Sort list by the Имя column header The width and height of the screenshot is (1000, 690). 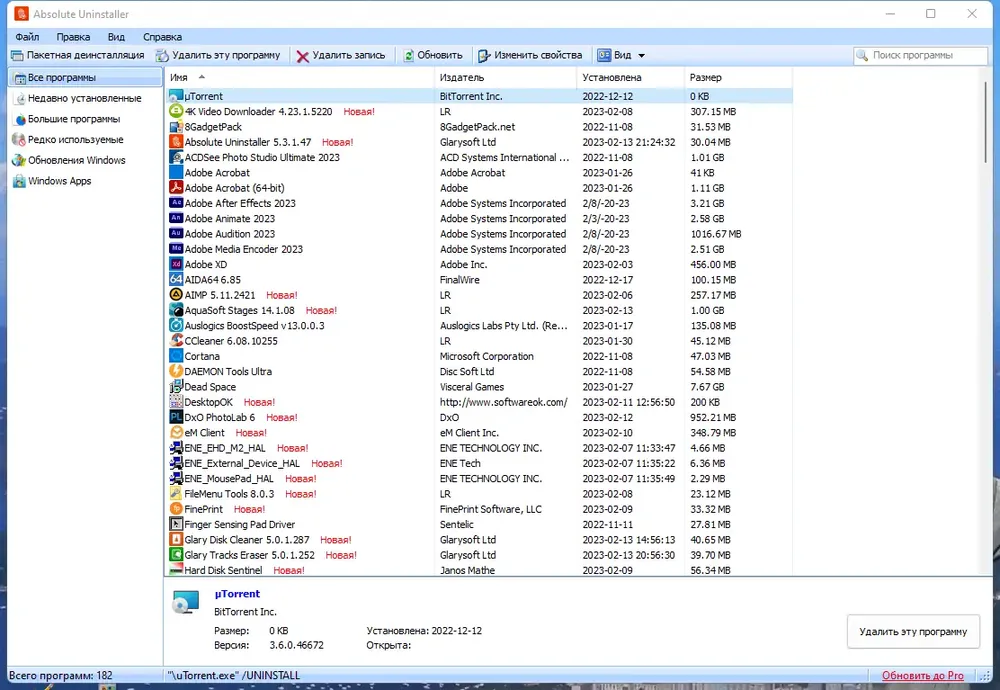298,77
